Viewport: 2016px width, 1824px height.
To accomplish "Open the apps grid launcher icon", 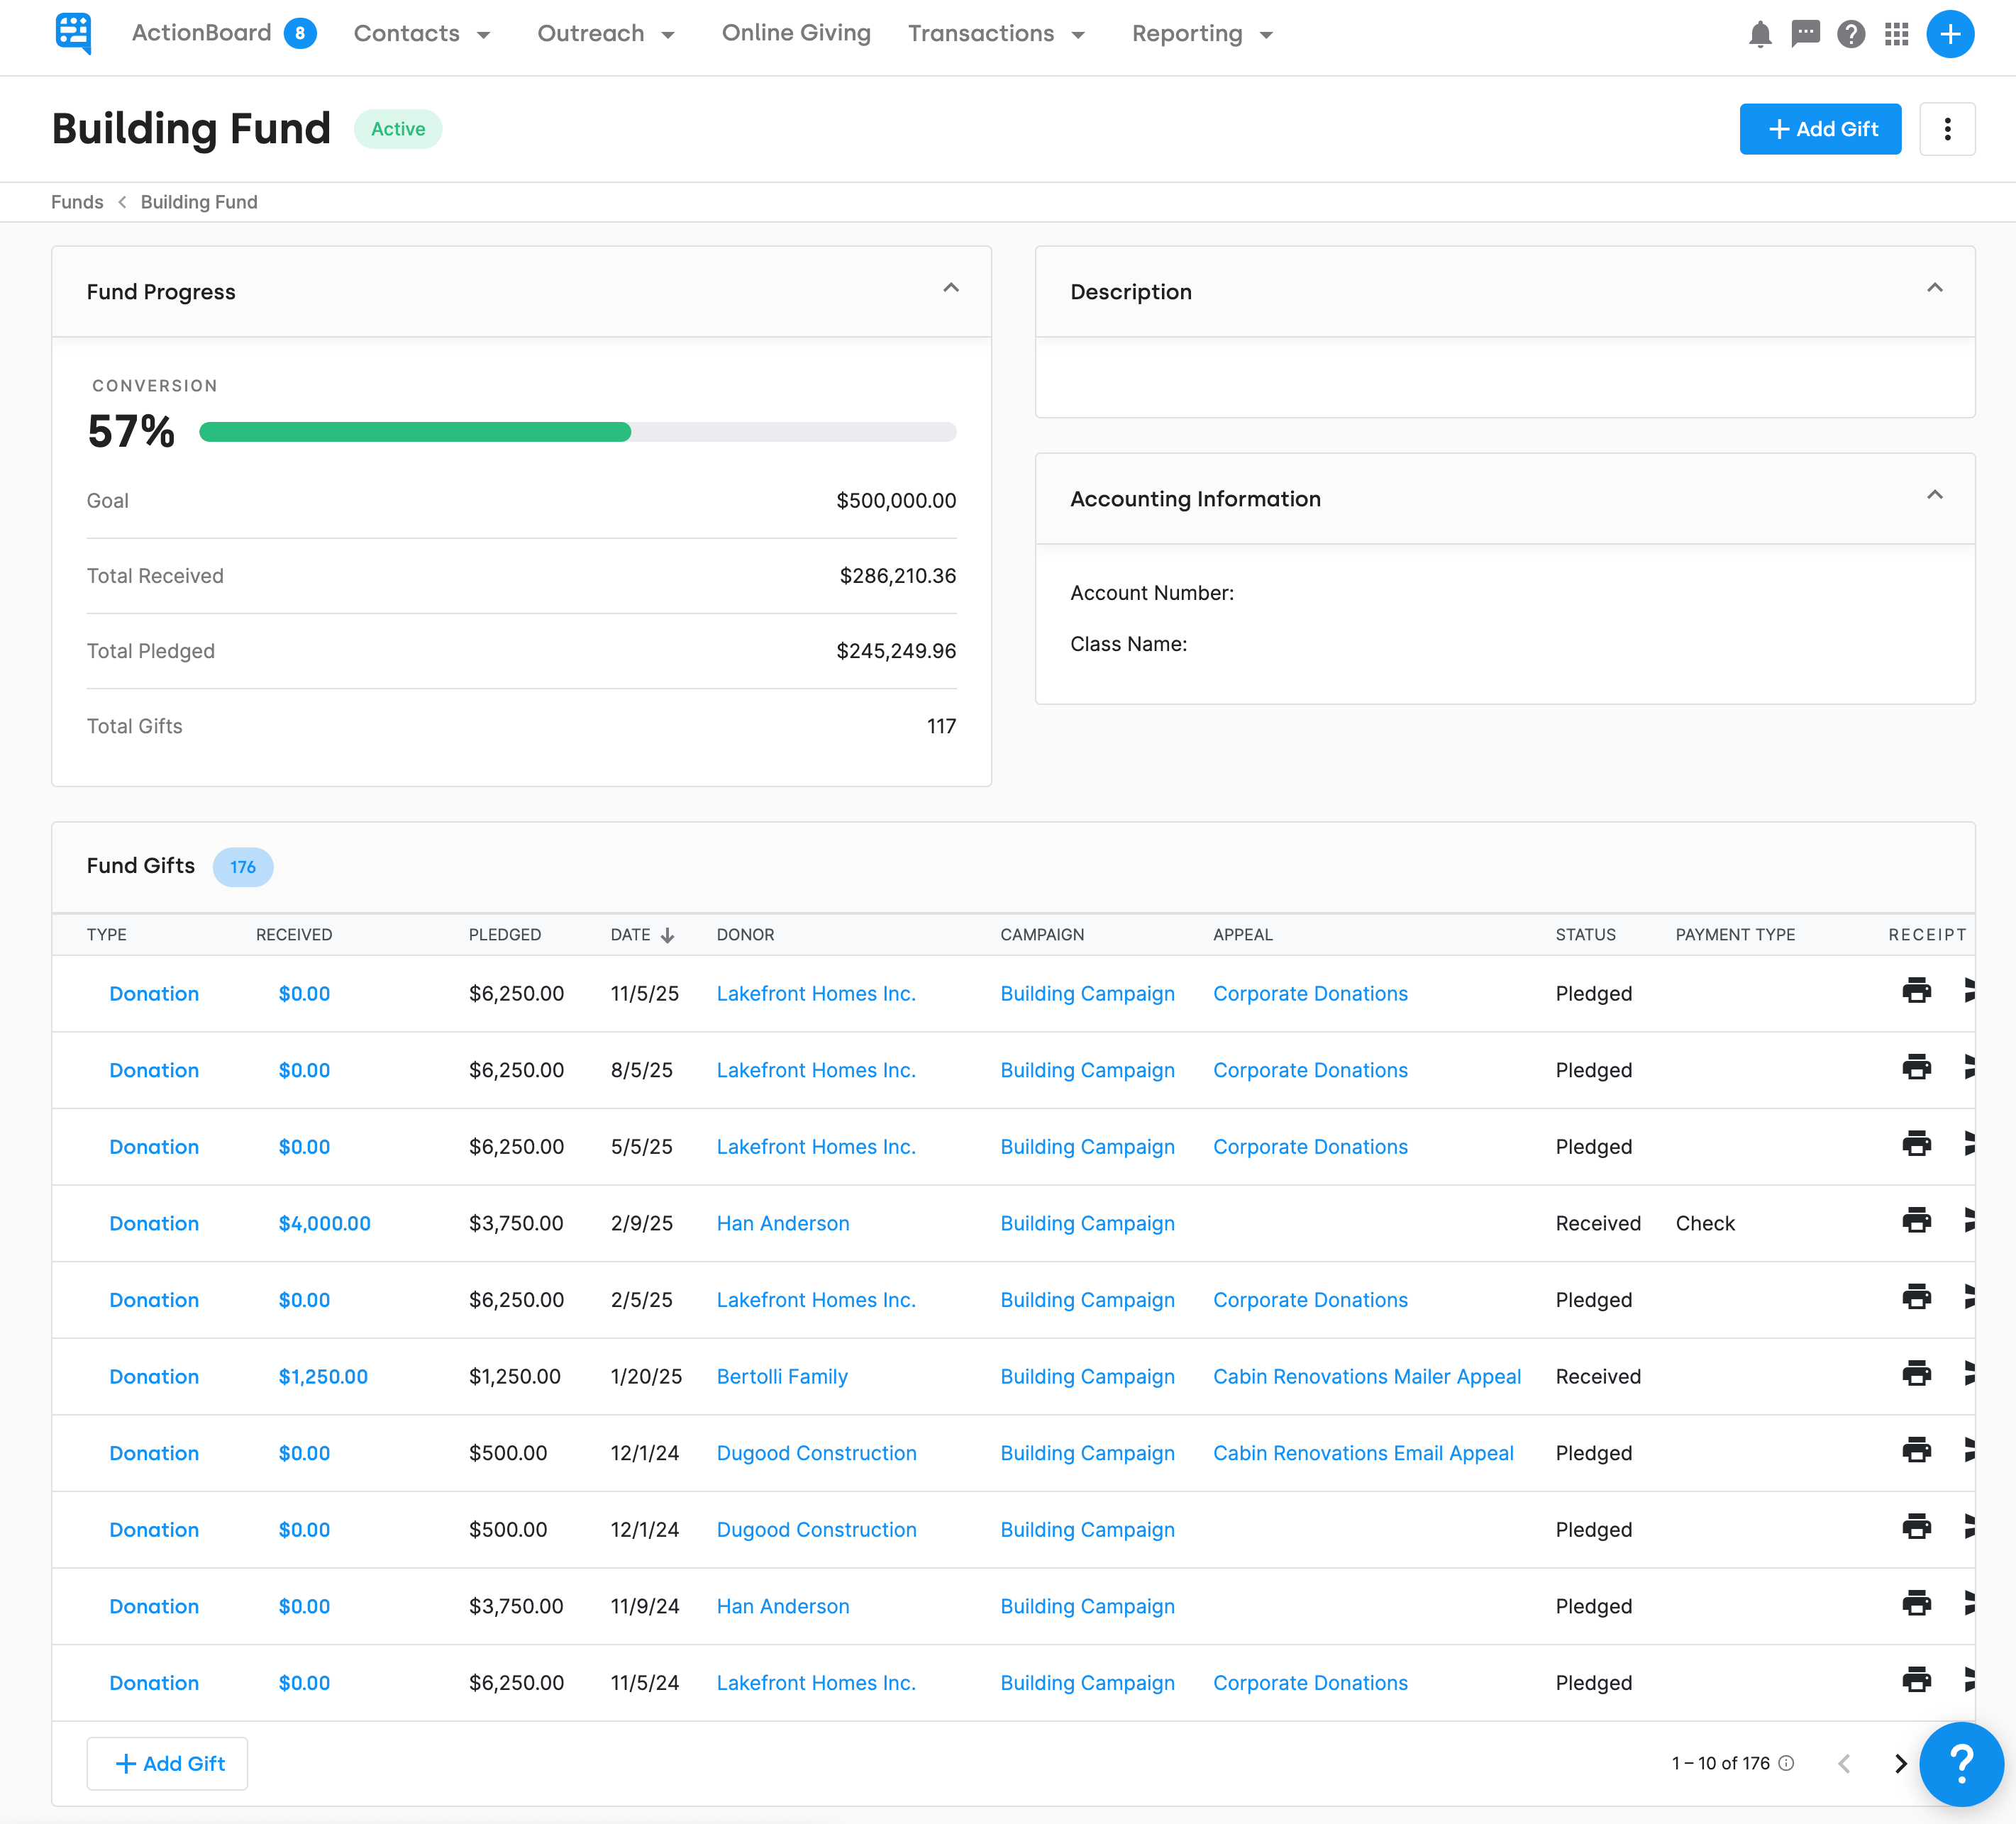I will pyautogui.click(x=1897, y=34).
